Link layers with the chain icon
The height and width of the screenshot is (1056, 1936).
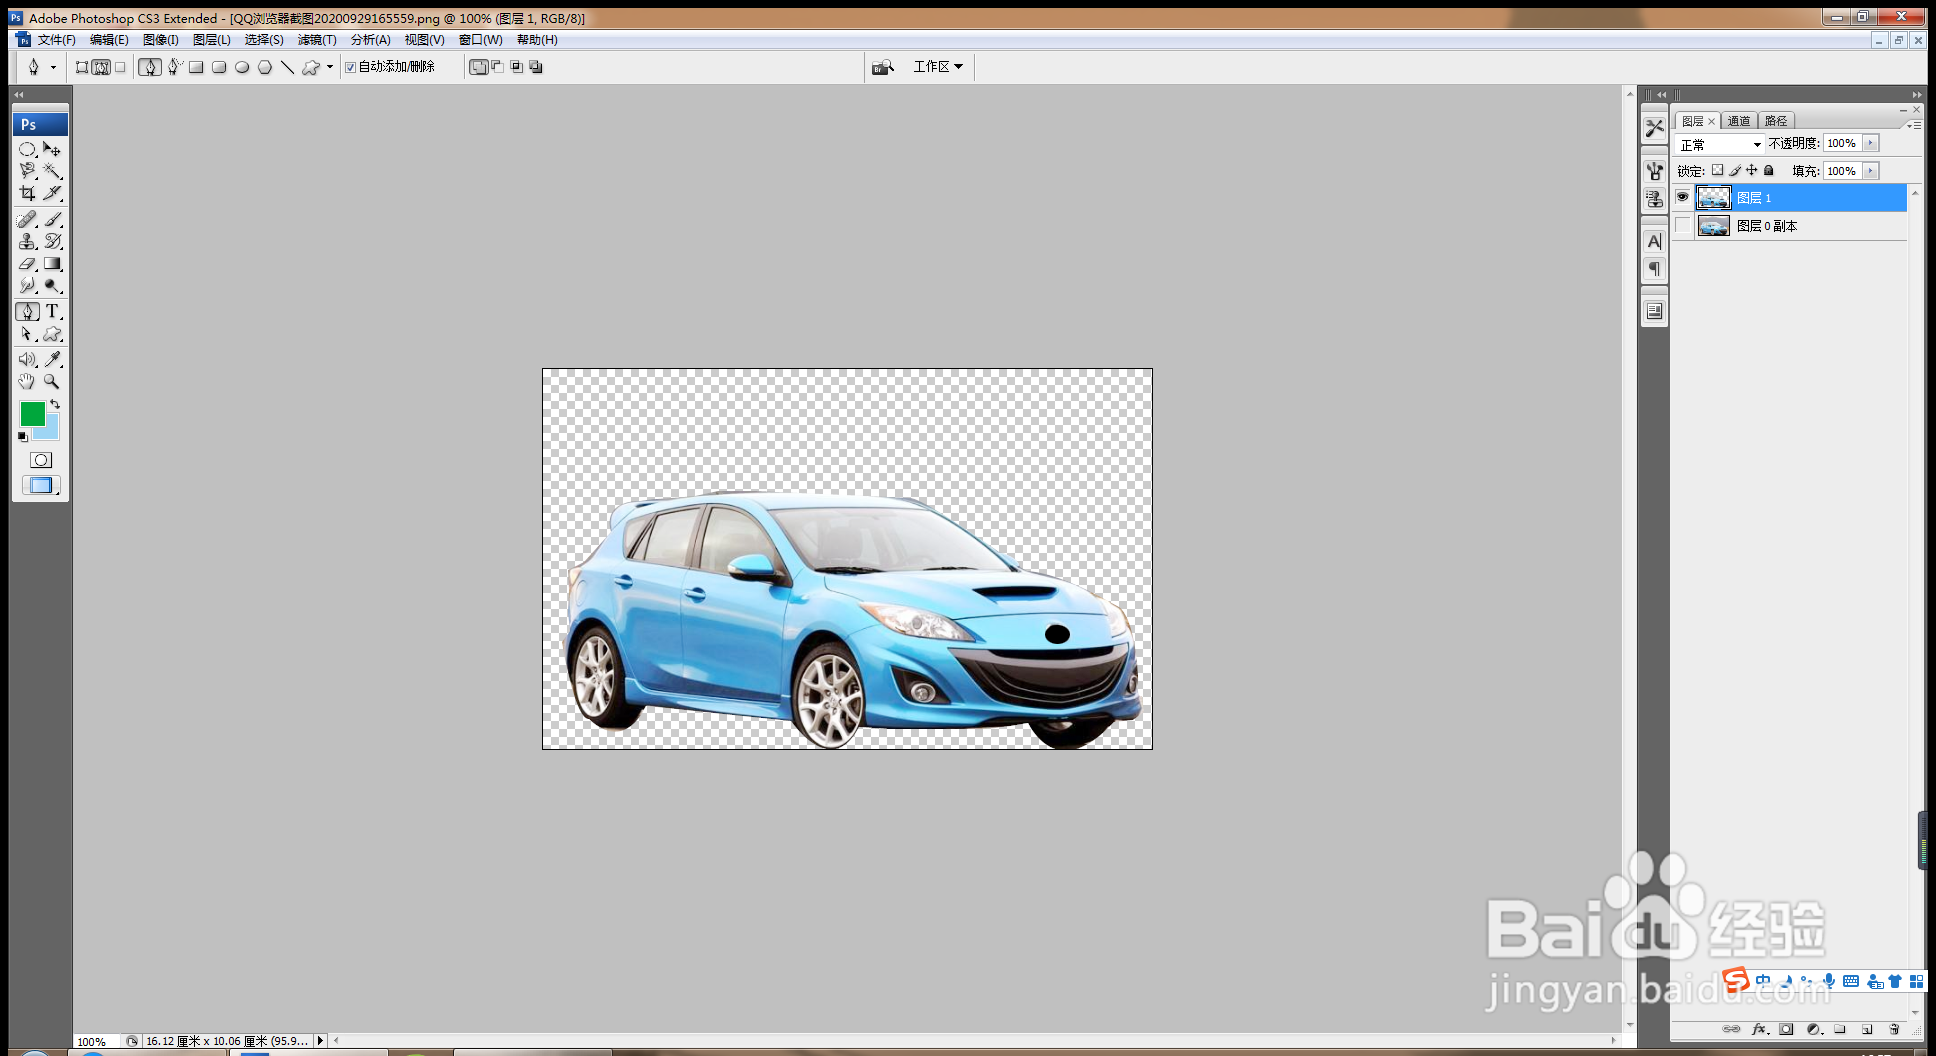1731,1029
